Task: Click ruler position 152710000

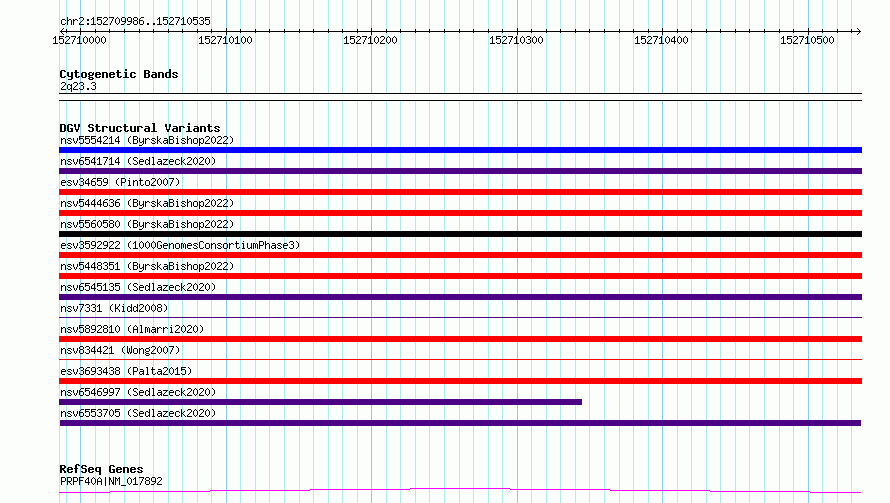Action: 79,40
